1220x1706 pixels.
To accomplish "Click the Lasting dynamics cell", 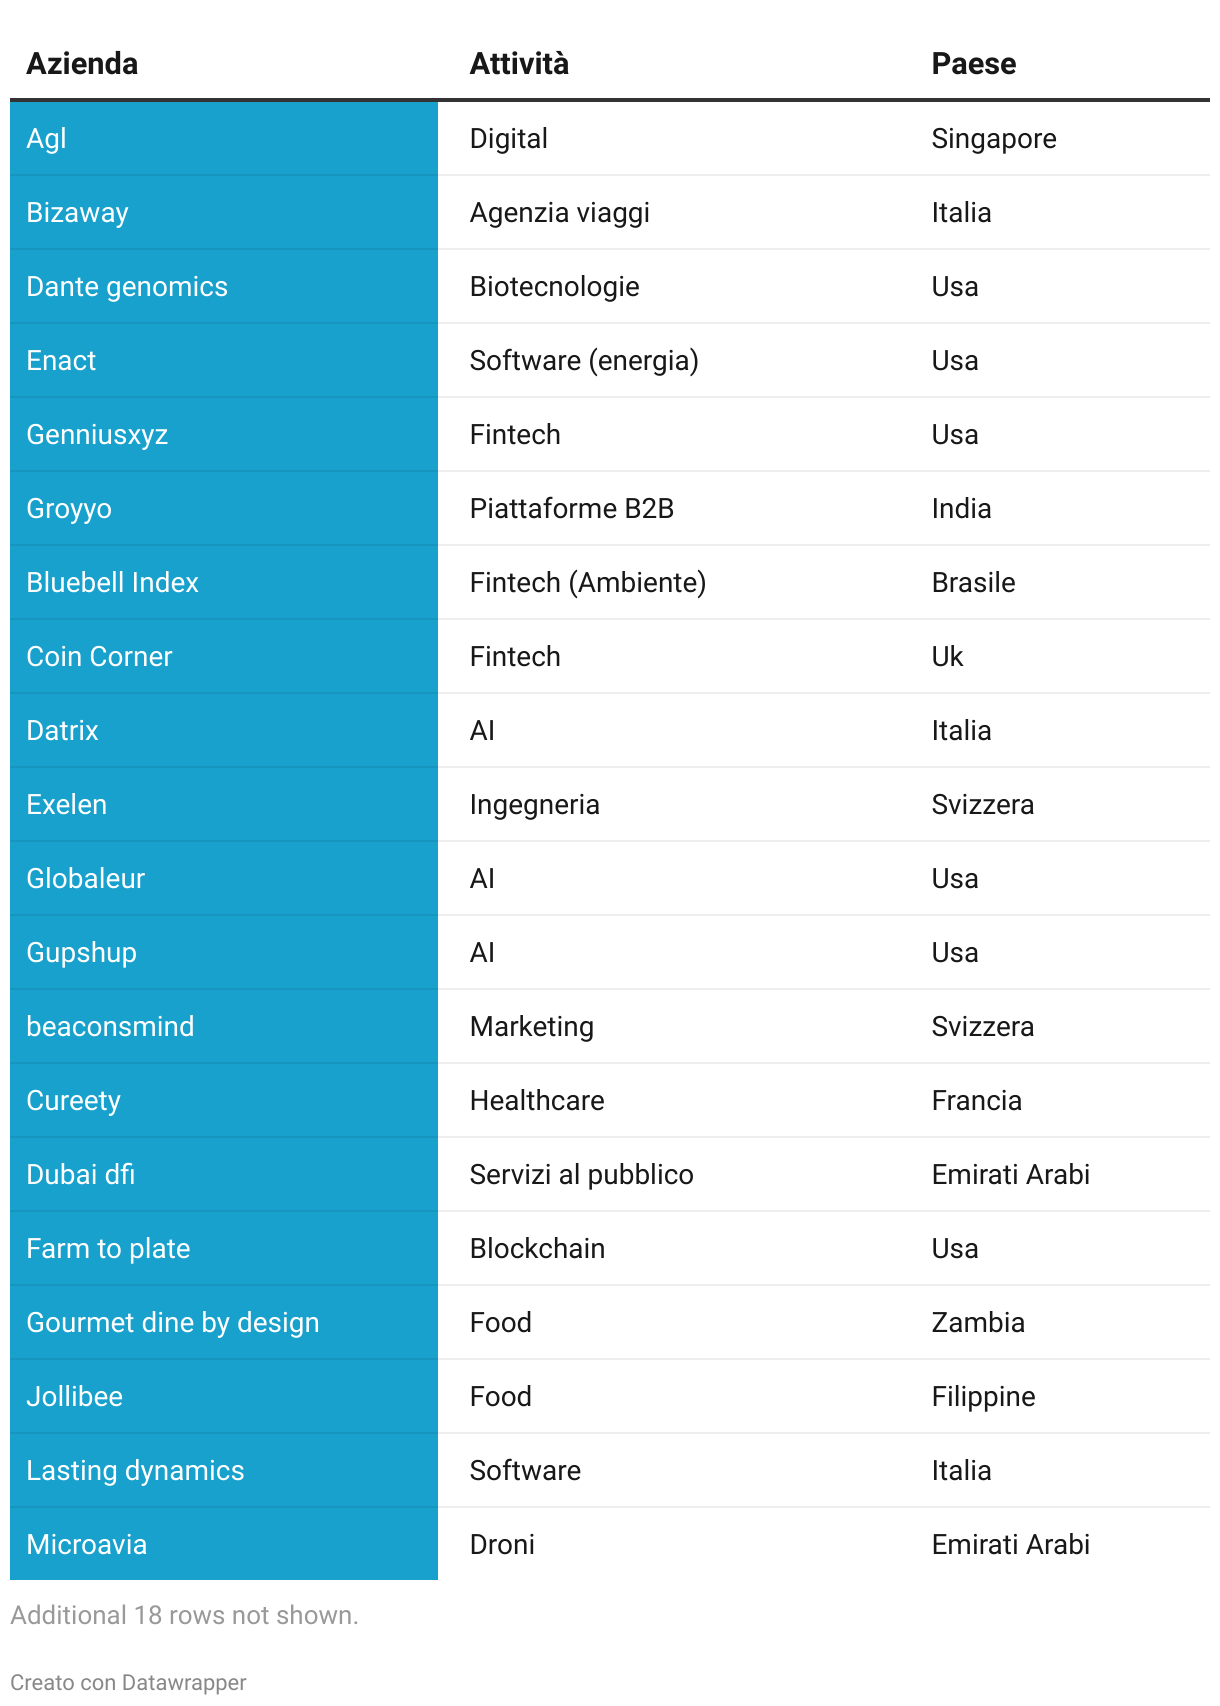I will [x=135, y=1471].
